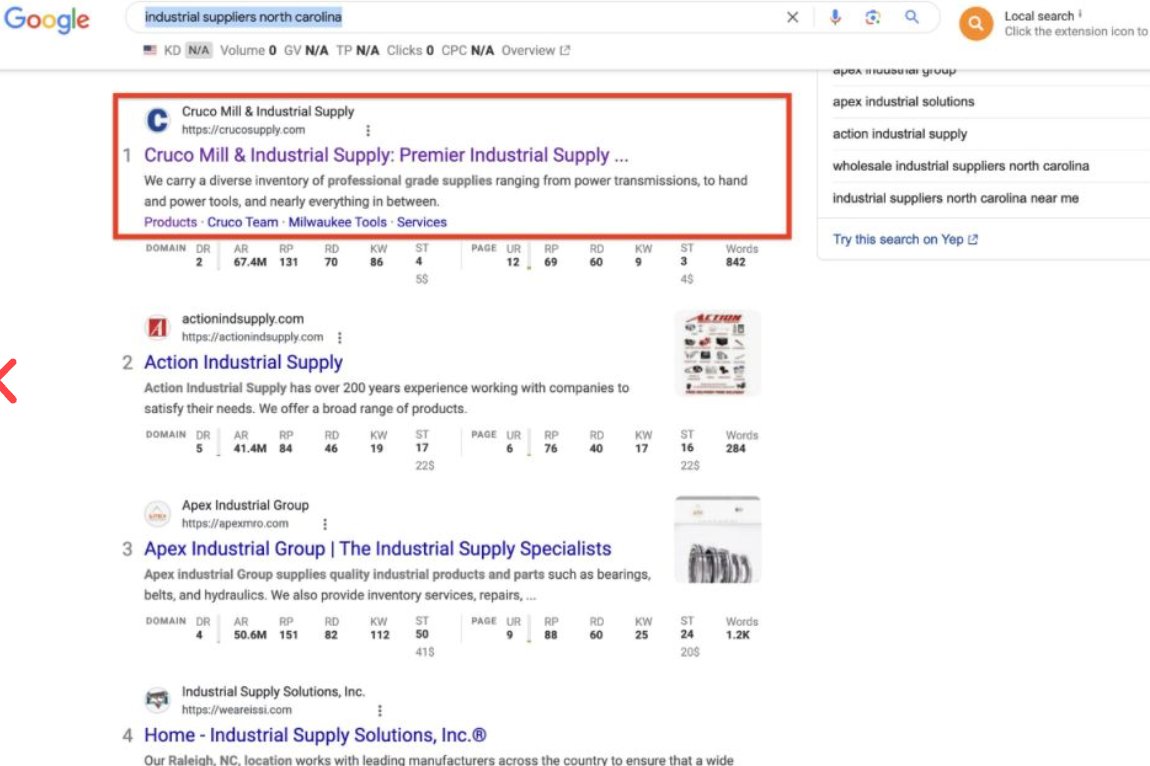This screenshot has width=1150, height=766.
Task: Click the https://actionindsupply.com URL text
Action: tap(252, 337)
